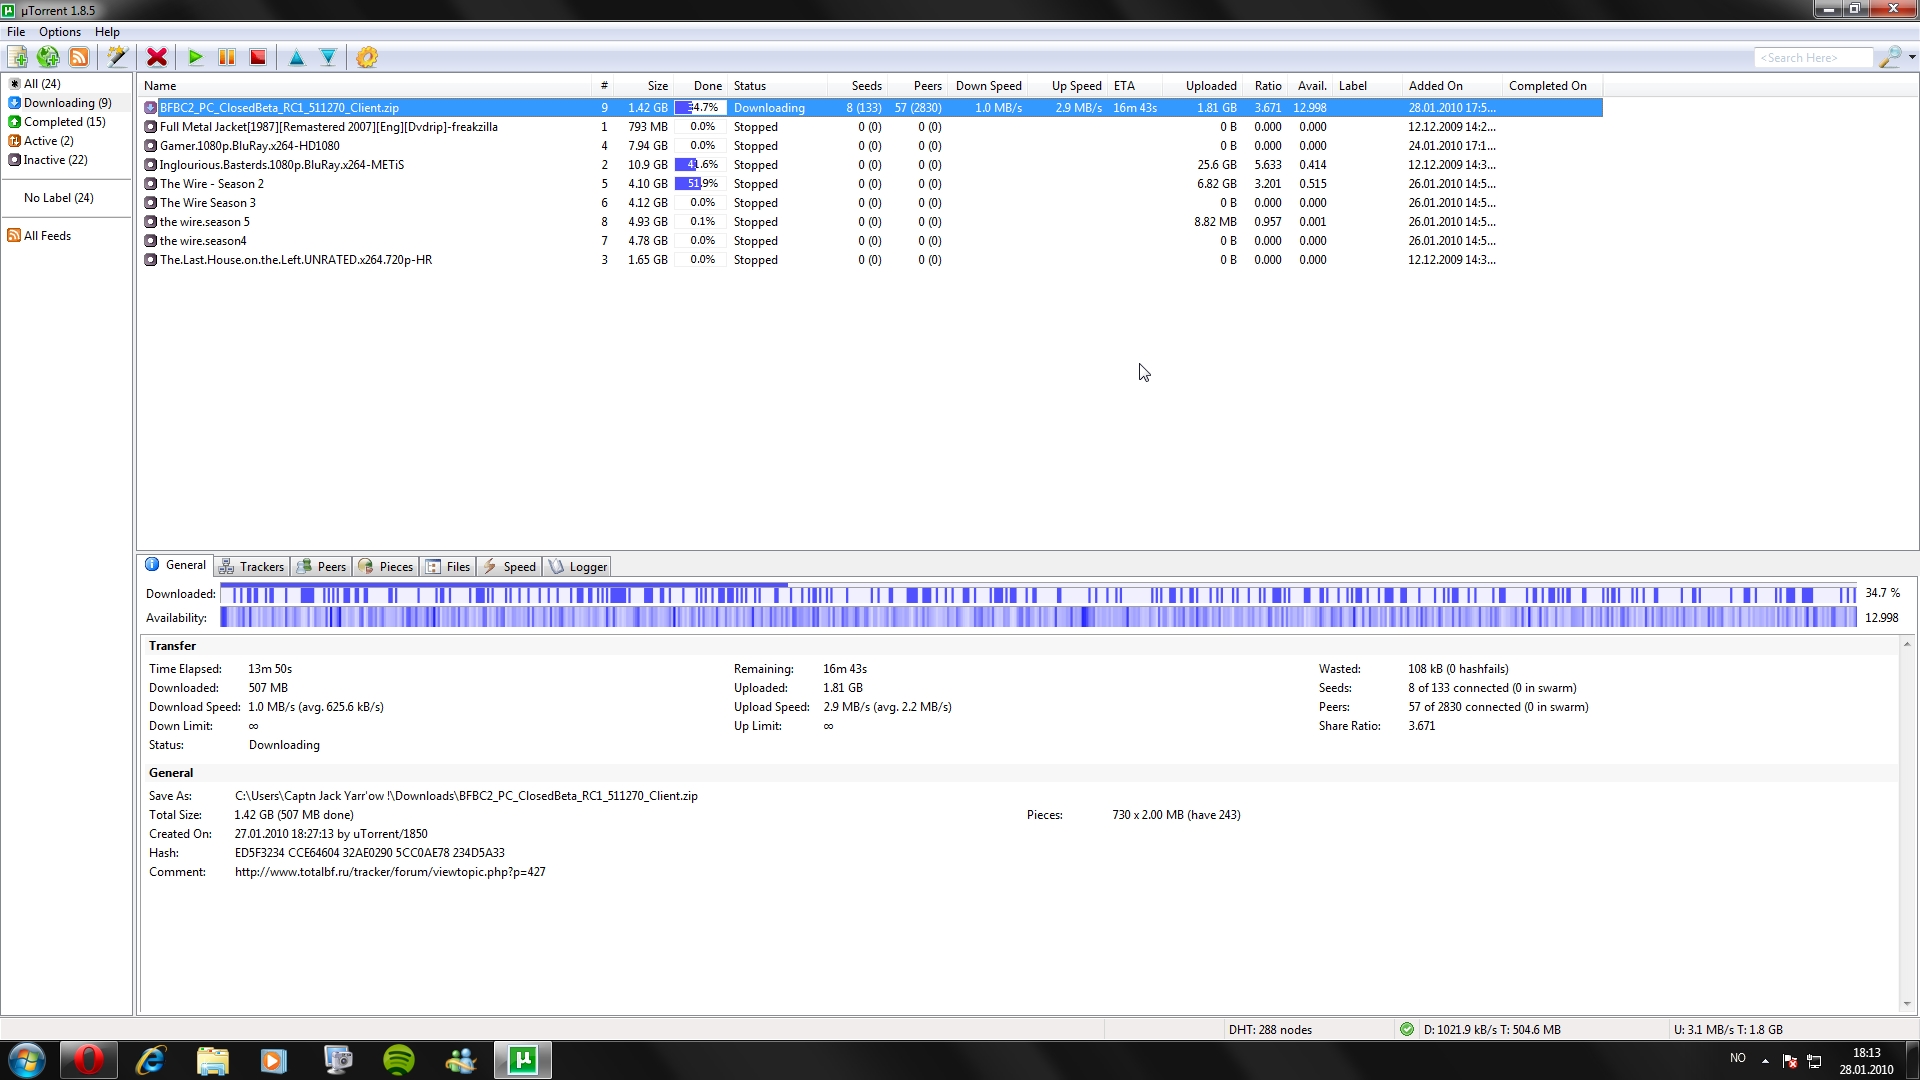The width and height of the screenshot is (1920, 1080).
Task: Select the wire.season4 torrent
Action: click(870, 241)
